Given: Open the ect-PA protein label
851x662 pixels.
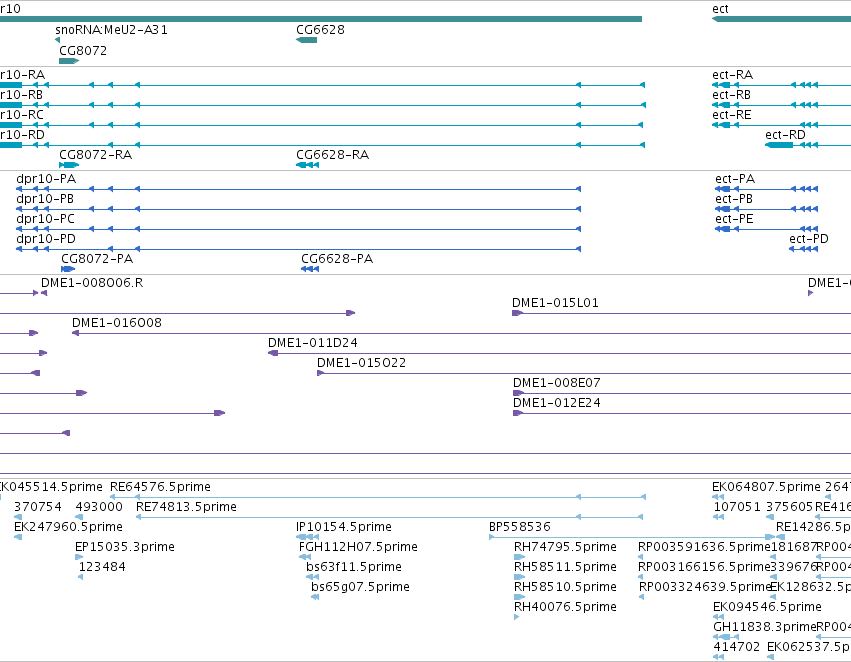Looking at the screenshot, I should [x=735, y=179].
